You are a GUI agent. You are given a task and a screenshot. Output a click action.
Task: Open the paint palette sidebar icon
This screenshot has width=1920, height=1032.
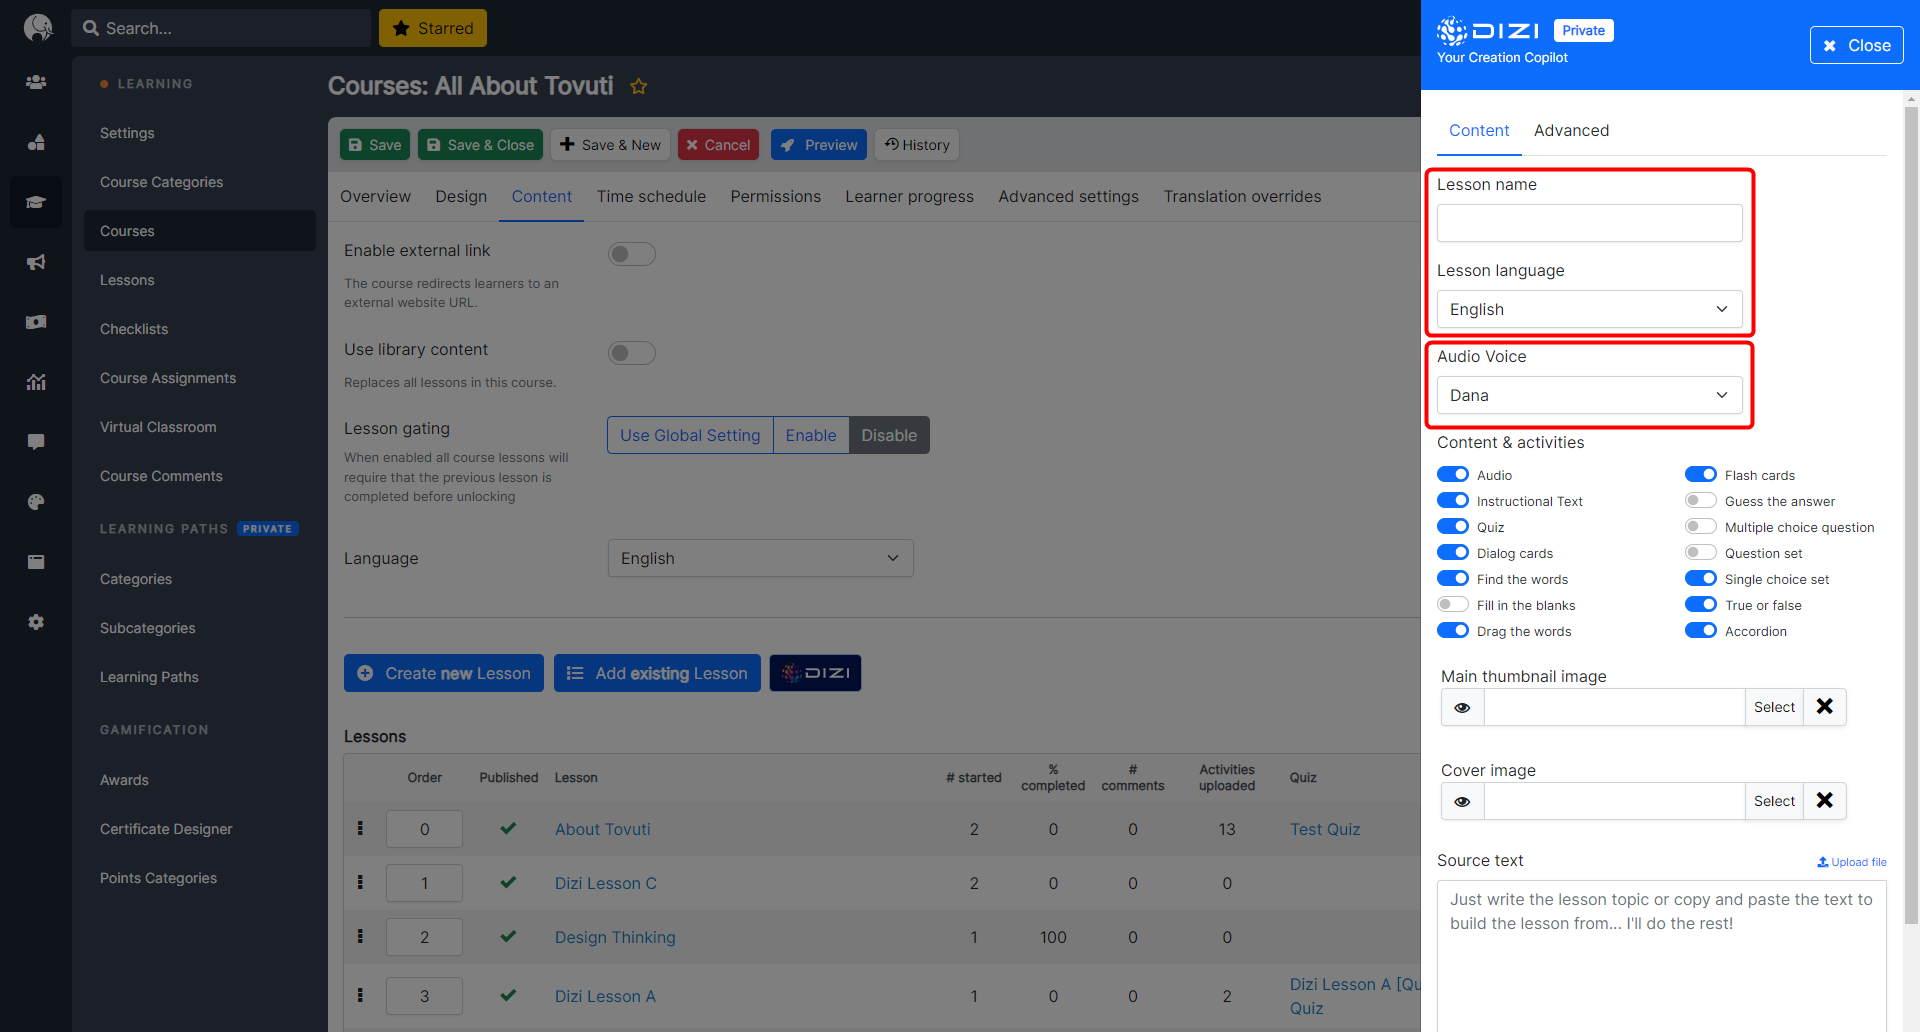point(36,502)
